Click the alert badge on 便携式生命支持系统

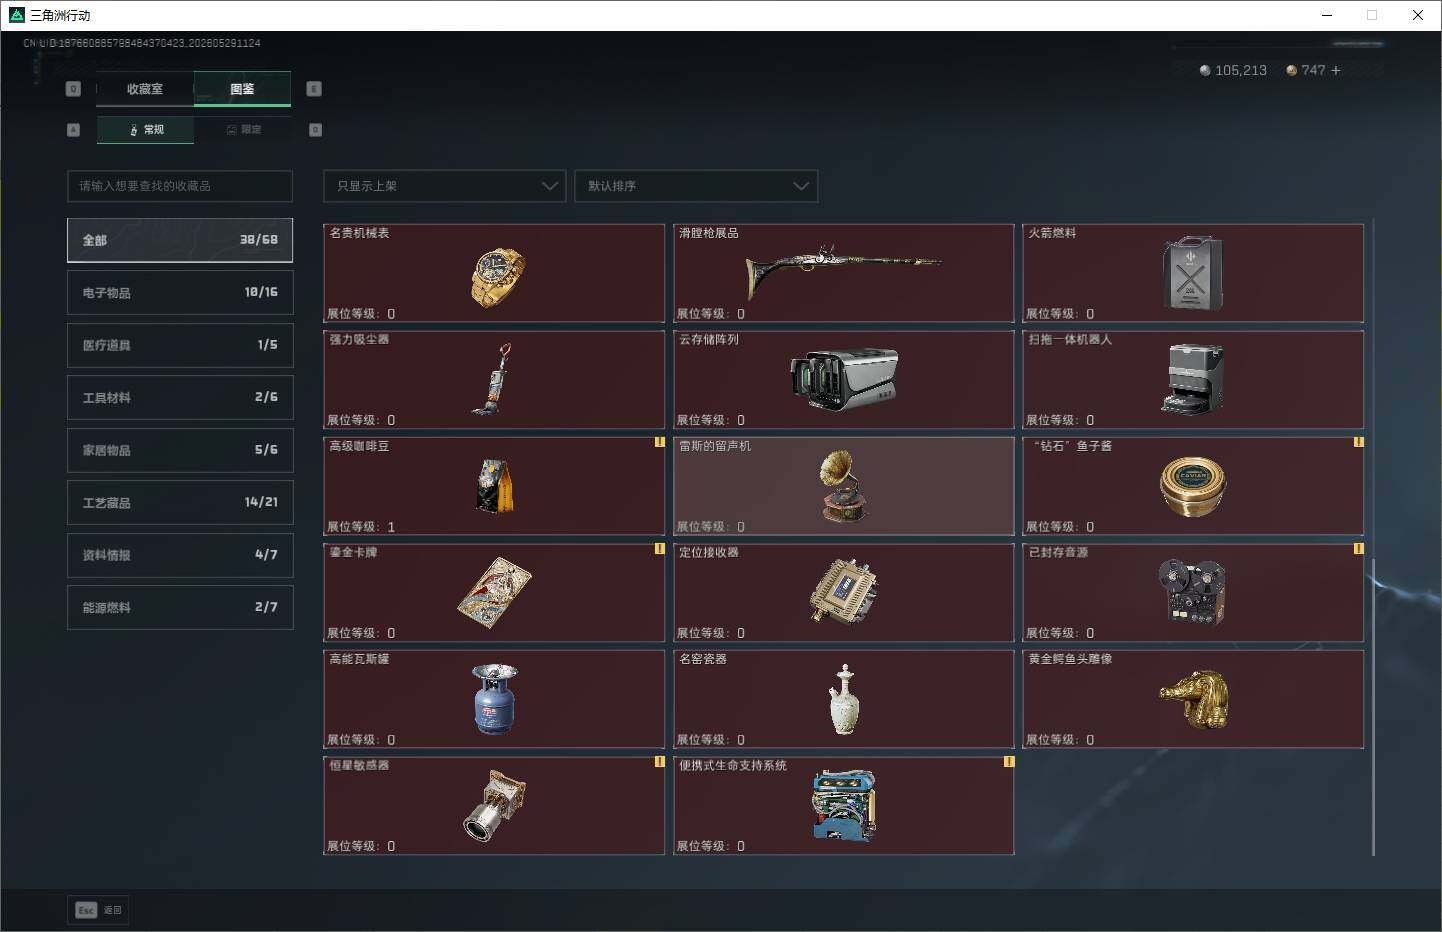(1008, 762)
